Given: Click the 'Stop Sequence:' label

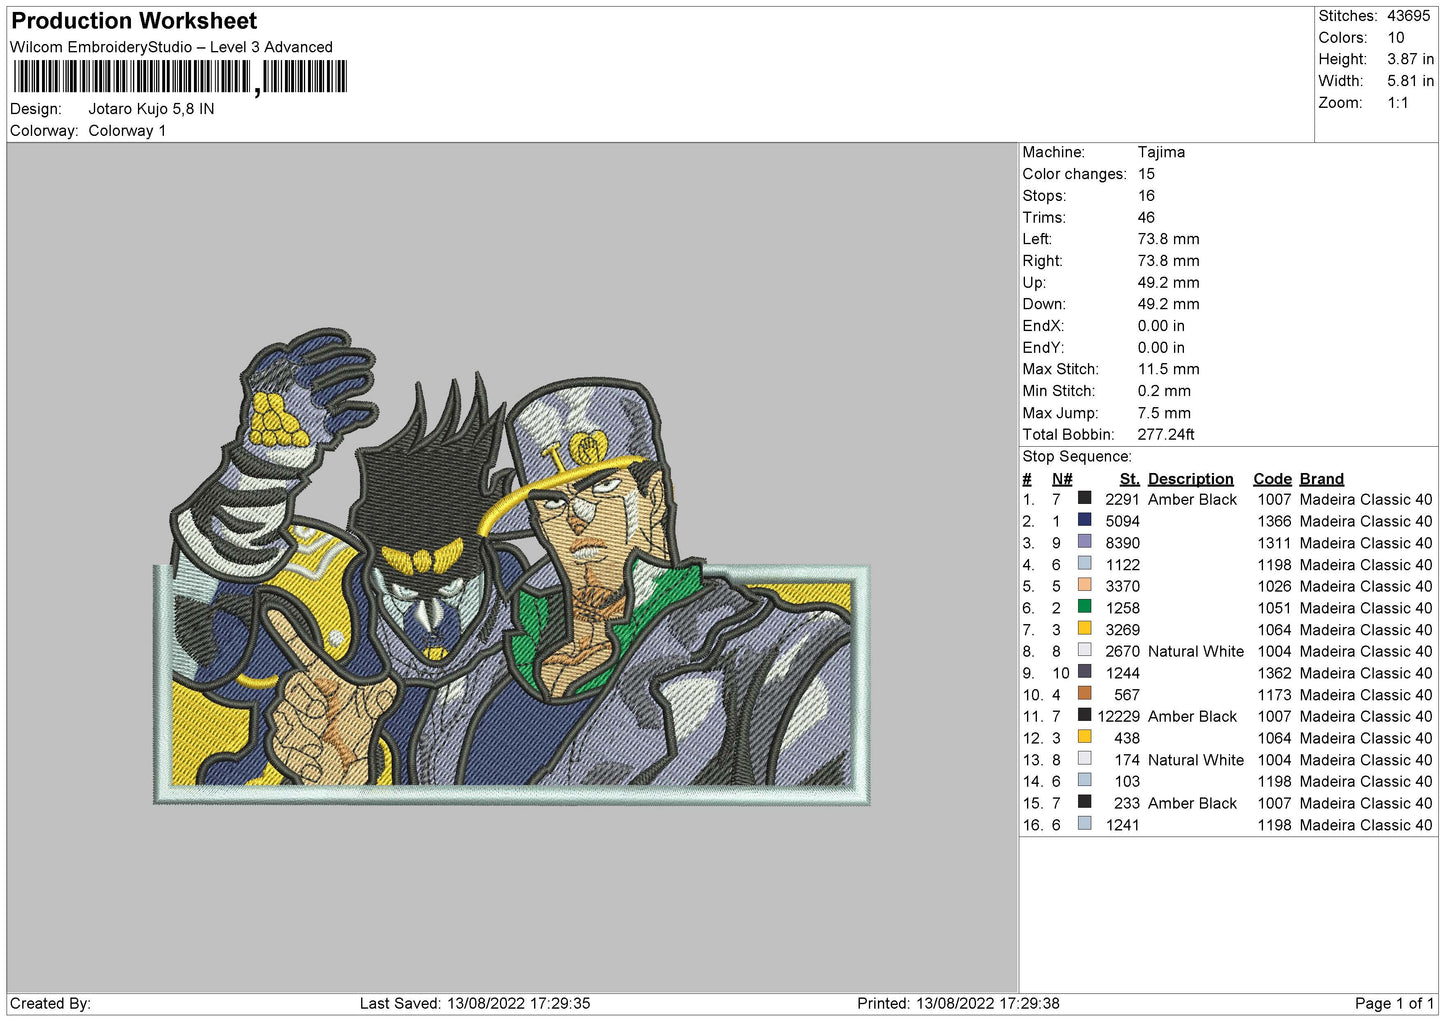Looking at the screenshot, I should (x=1077, y=456).
